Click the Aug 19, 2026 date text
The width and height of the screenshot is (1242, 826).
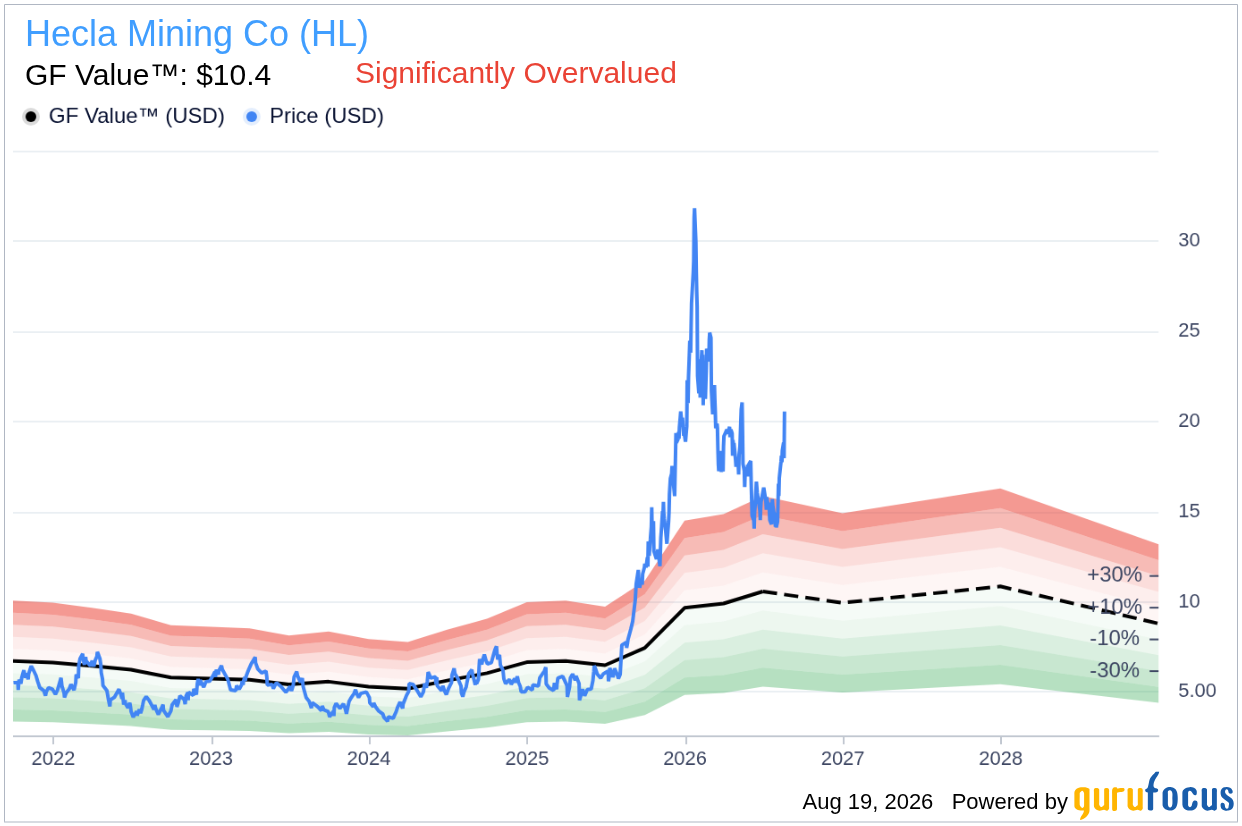(x=867, y=802)
